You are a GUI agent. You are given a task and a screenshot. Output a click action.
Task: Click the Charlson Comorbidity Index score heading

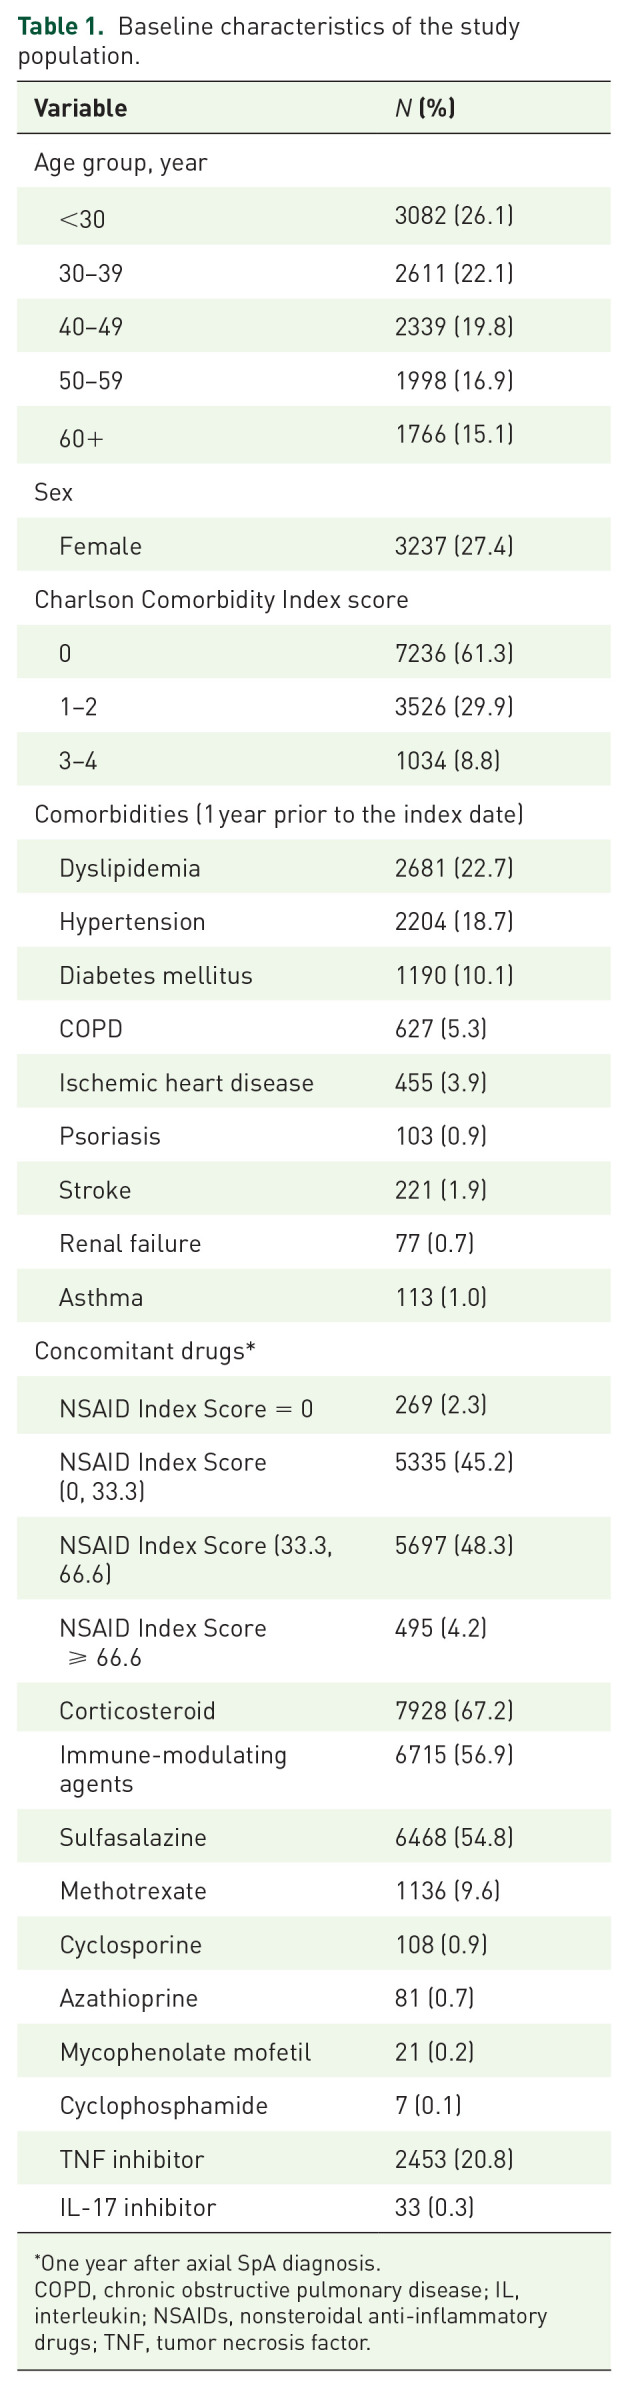(x=221, y=600)
